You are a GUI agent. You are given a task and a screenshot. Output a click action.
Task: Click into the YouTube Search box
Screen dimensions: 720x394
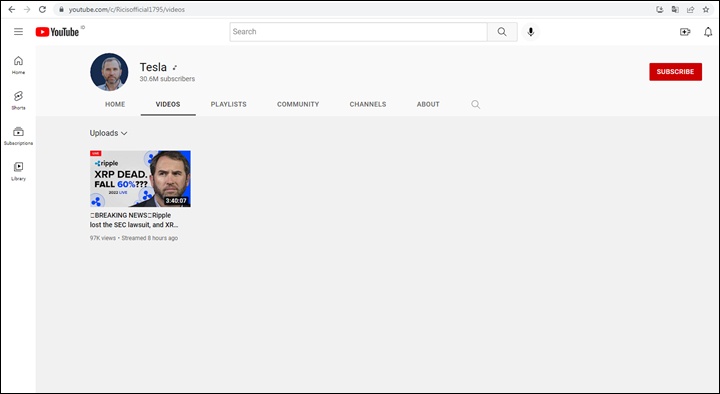coord(358,32)
